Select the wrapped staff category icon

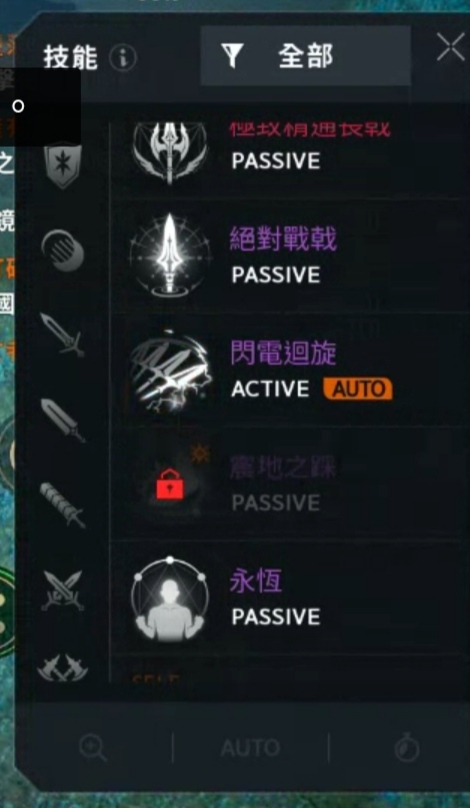click(62, 505)
